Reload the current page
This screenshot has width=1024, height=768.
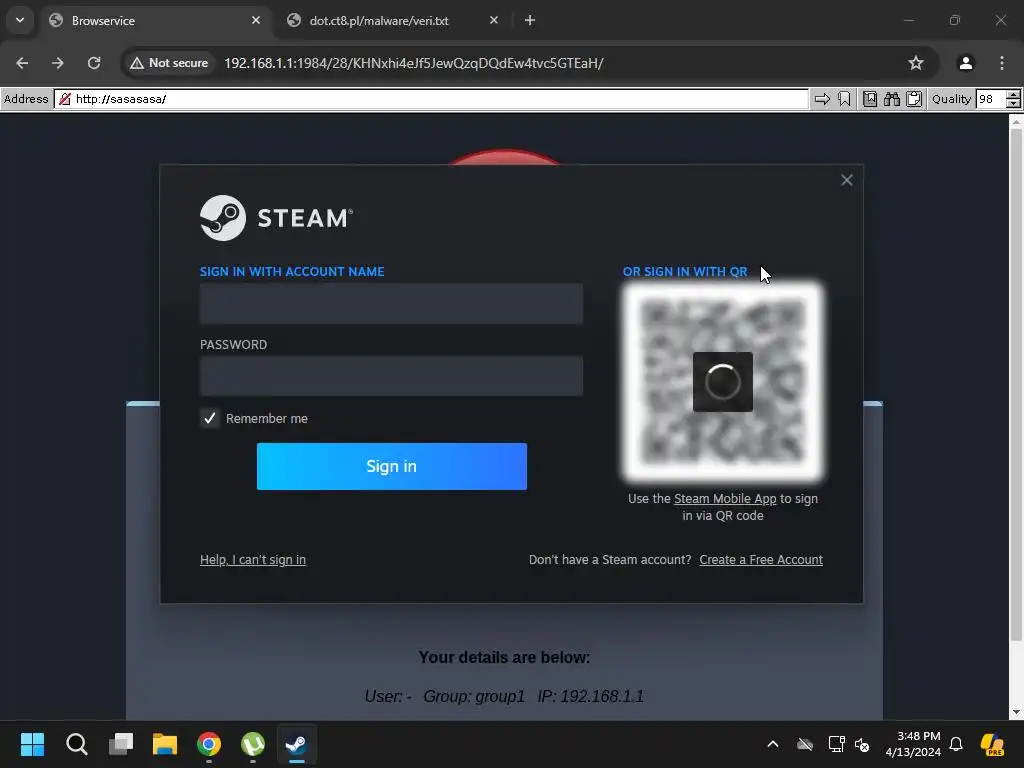pyautogui.click(x=94, y=63)
